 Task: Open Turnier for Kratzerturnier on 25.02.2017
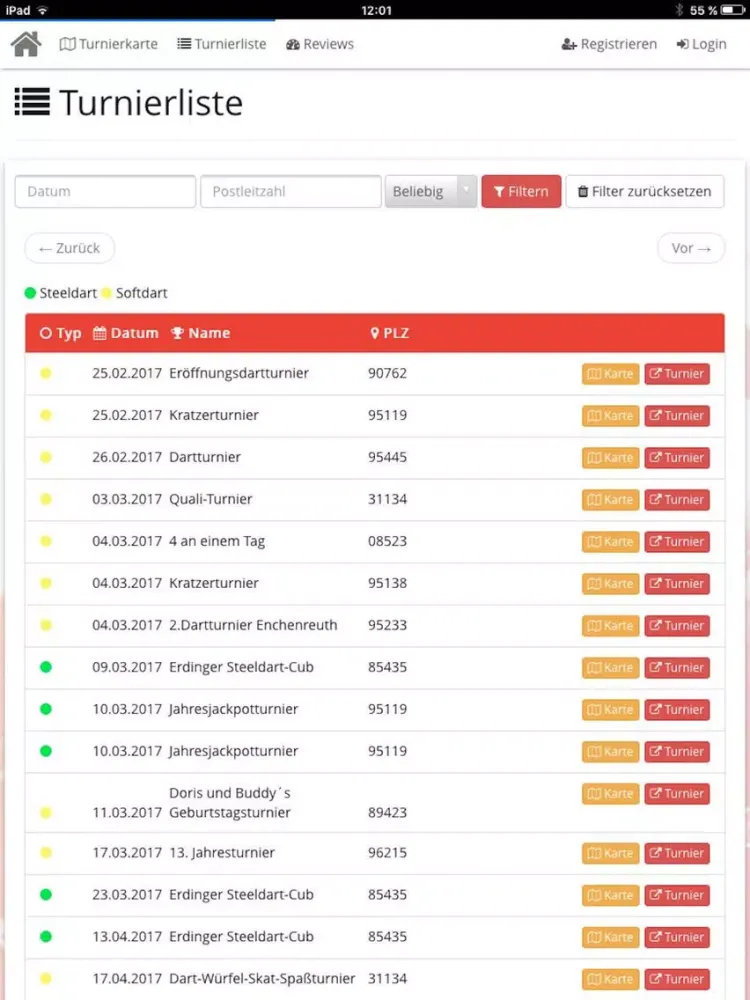pos(677,416)
